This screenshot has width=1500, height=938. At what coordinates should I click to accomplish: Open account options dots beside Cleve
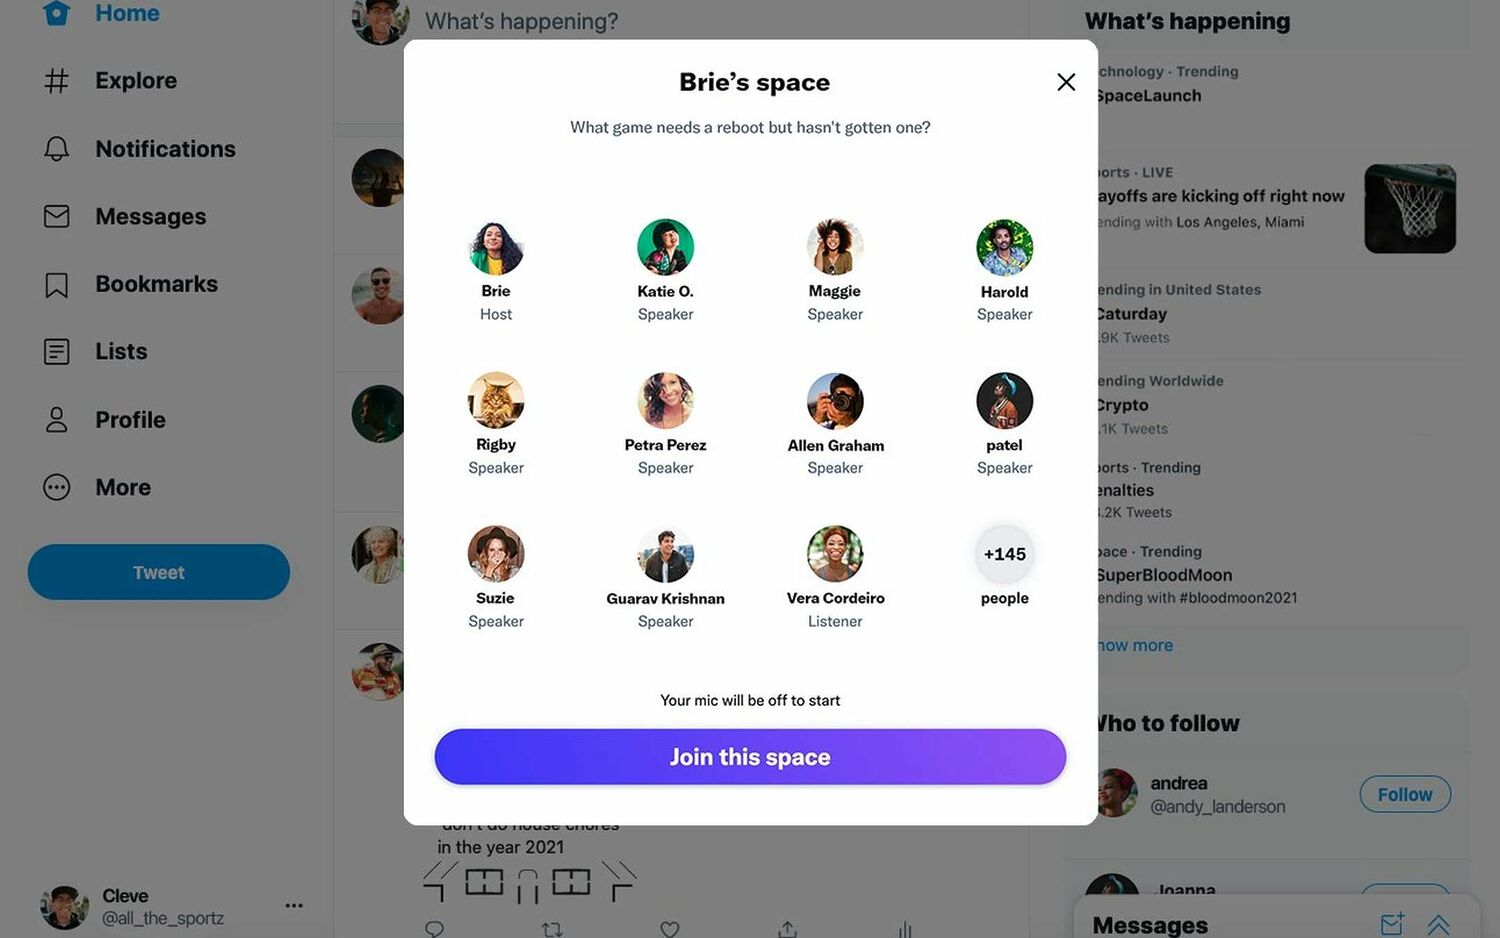pyautogui.click(x=294, y=906)
